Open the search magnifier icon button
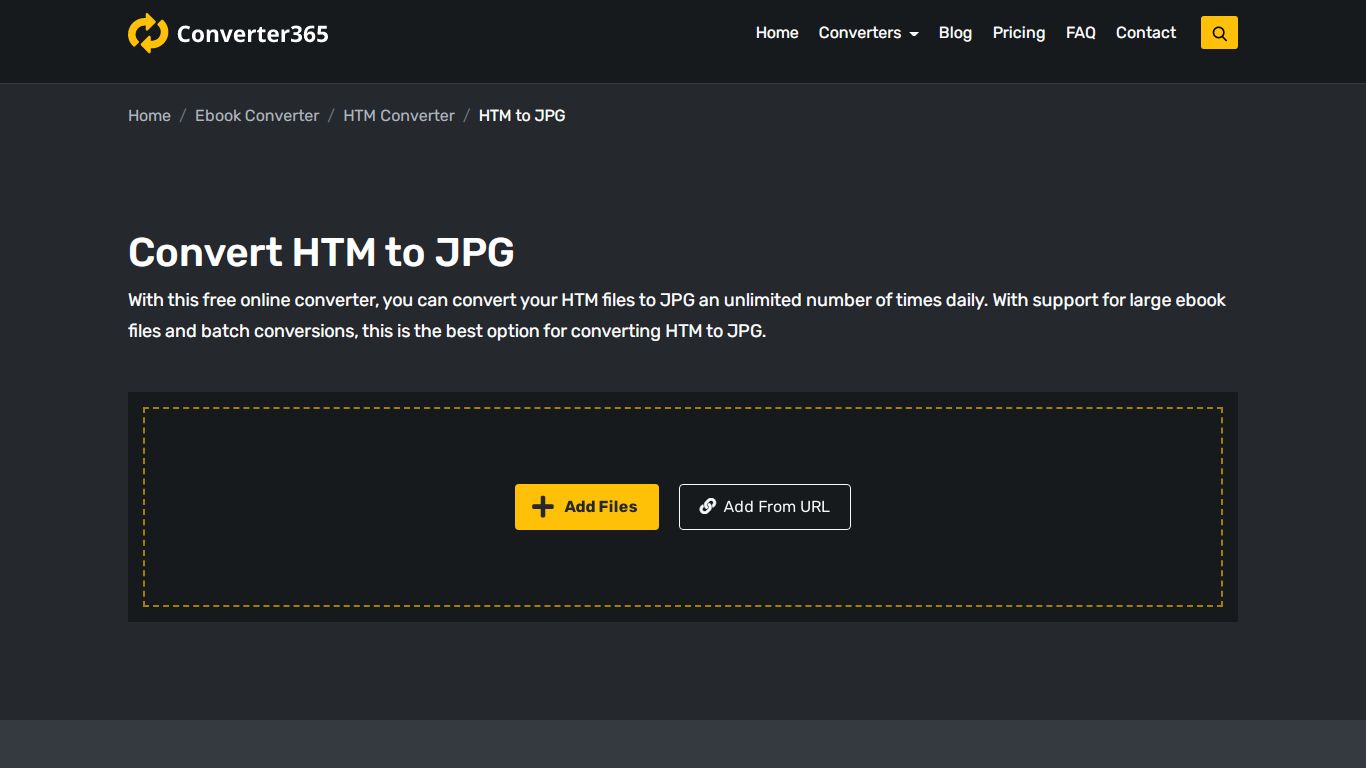The image size is (1366, 768). 1219,33
